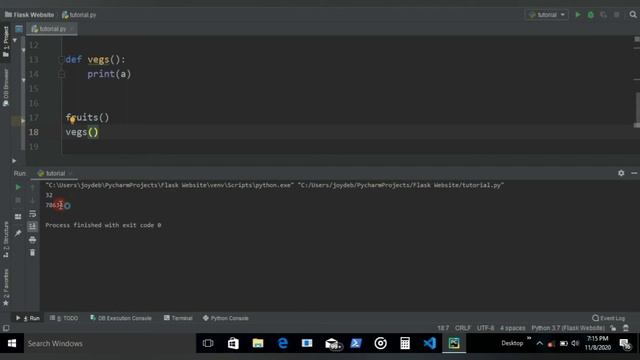The width and height of the screenshot is (640, 360).
Task: Open Microsoft Edge from taskbar
Action: pyautogui.click(x=282, y=343)
